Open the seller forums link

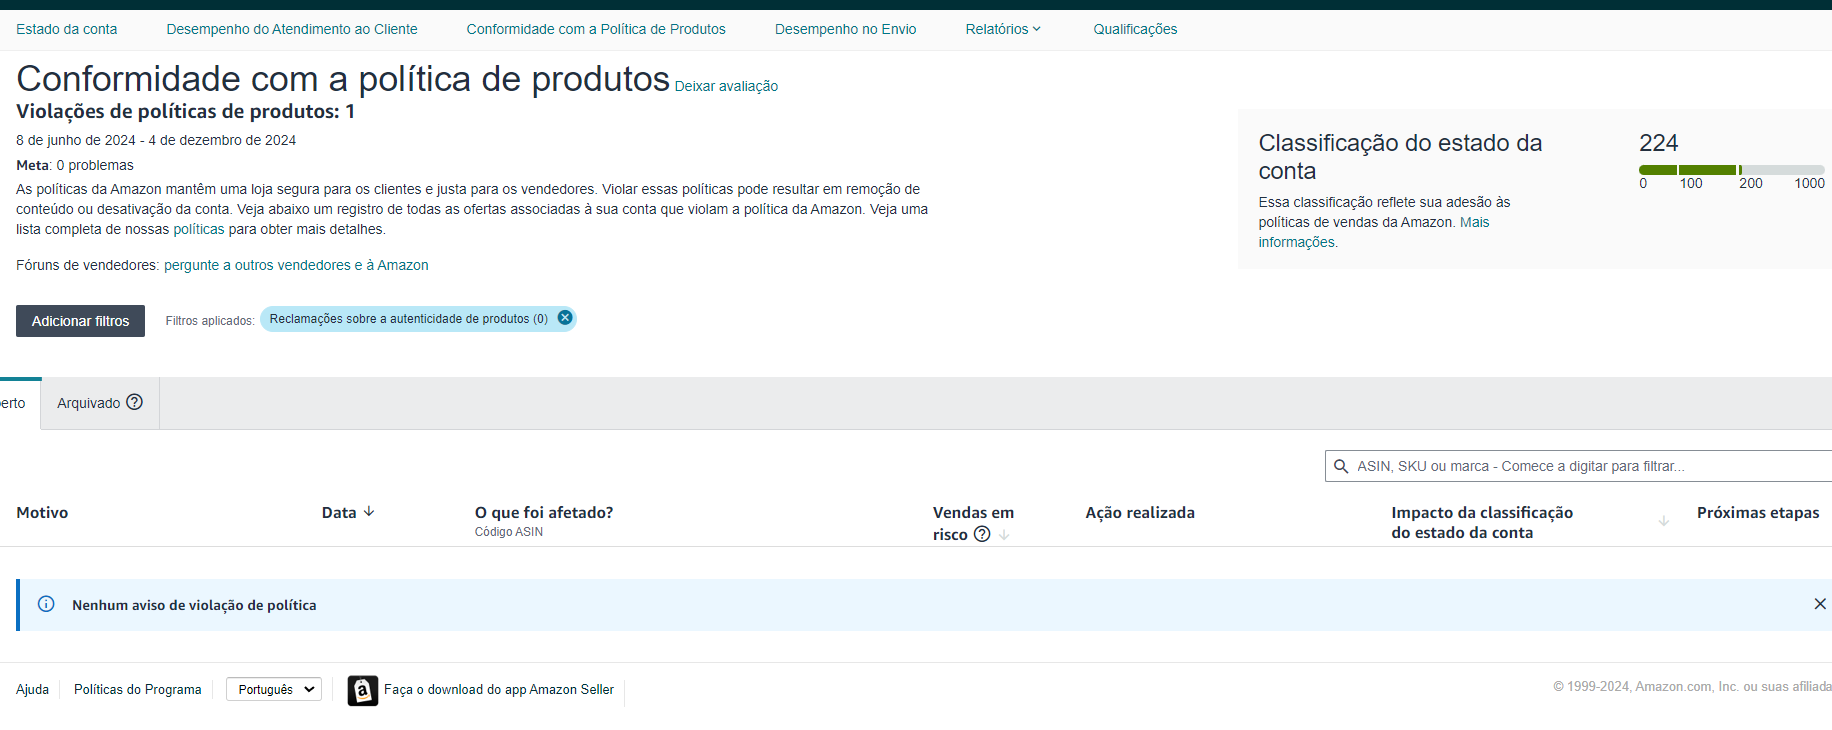click(296, 265)
